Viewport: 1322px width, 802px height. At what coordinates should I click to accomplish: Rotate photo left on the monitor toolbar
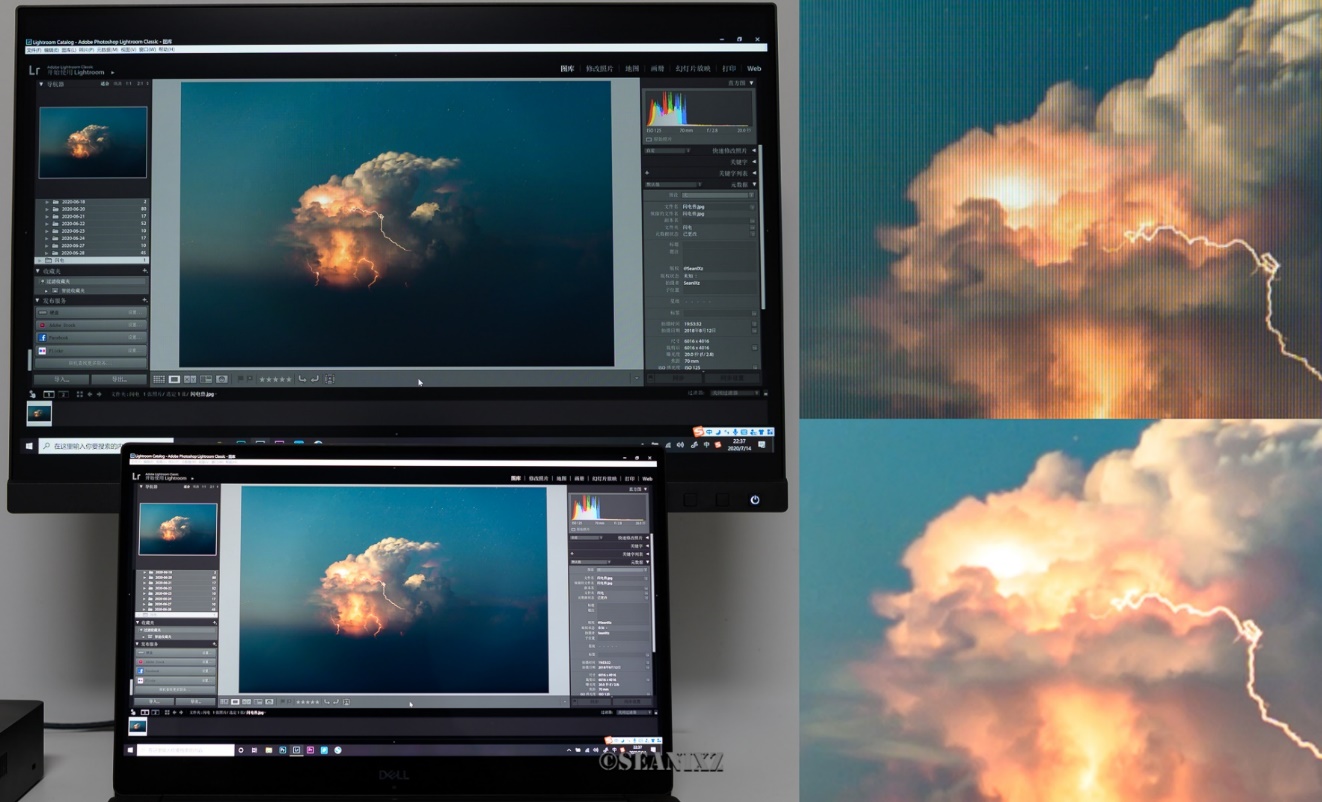click(302, 379)
